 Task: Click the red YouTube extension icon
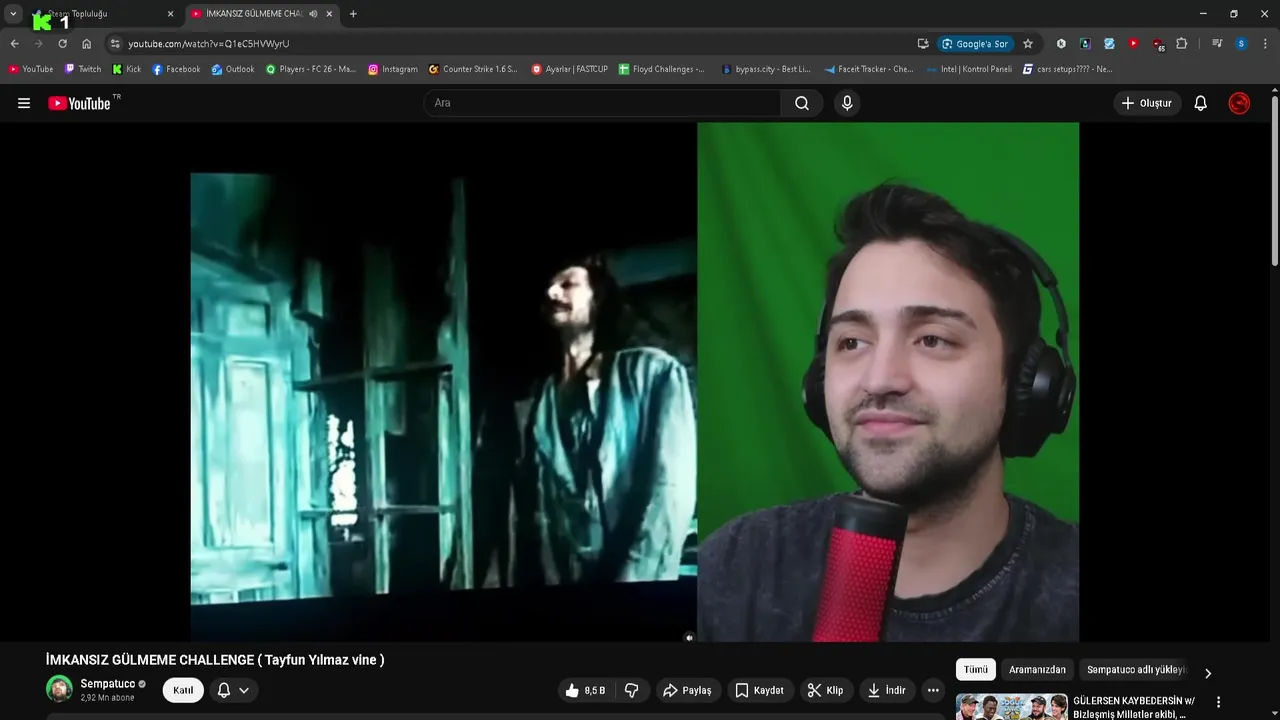coord(1133,44)
